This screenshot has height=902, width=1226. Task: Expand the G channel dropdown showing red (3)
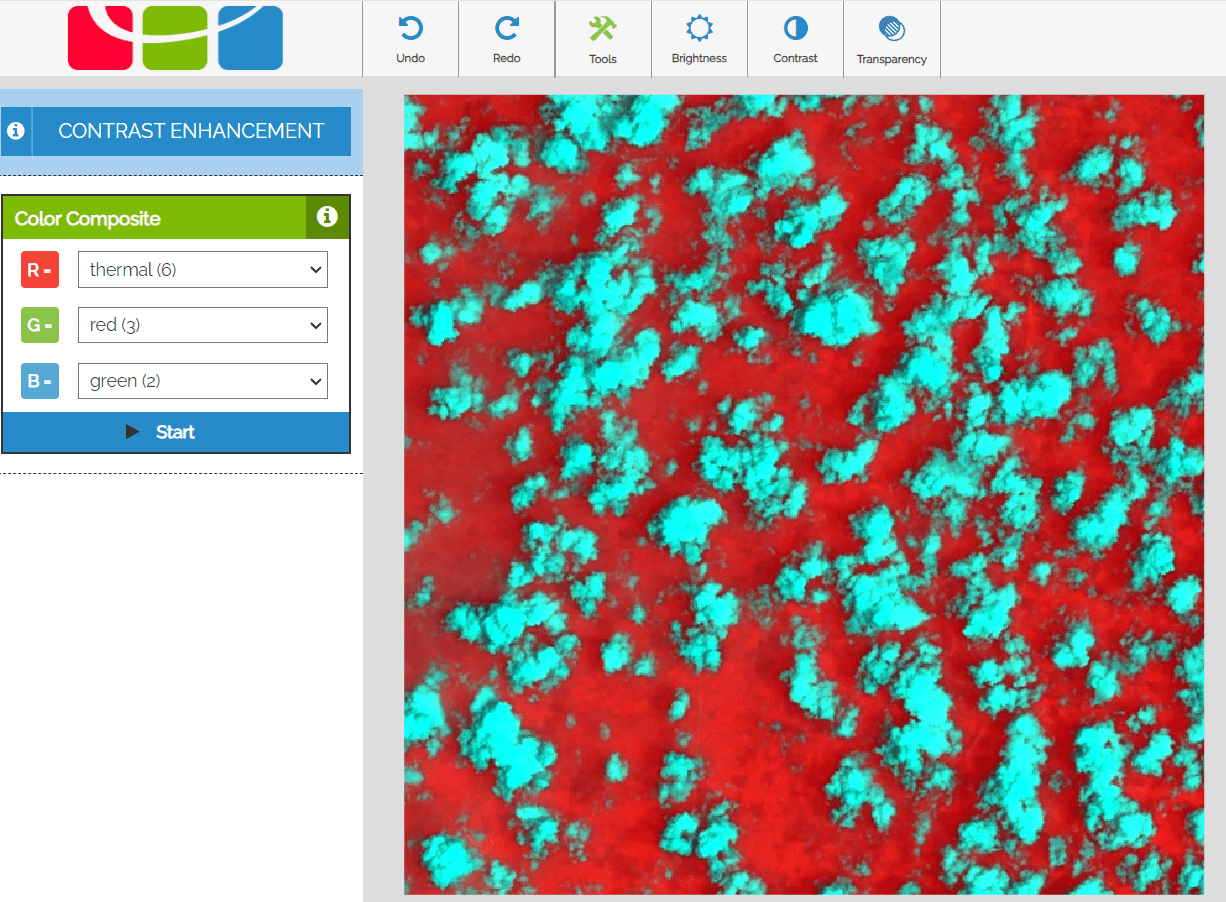coord(202,325)
